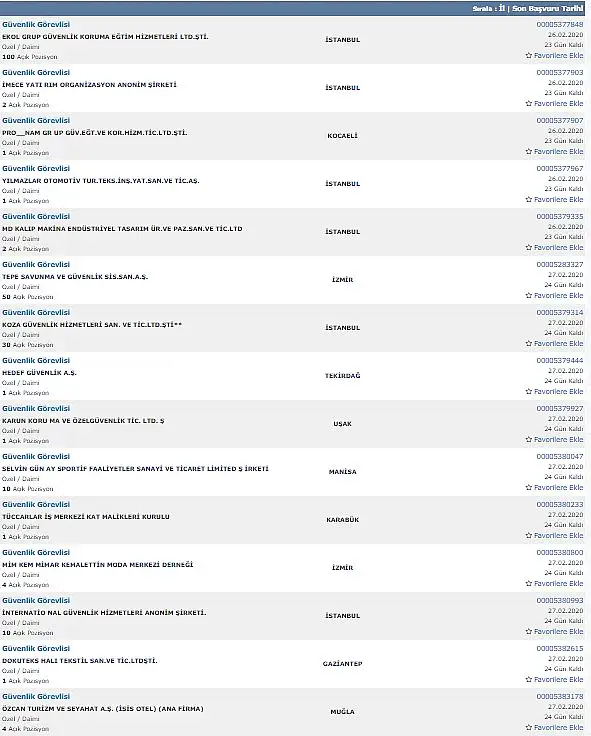Sort by Son Başvuru Tarihi

547,8
